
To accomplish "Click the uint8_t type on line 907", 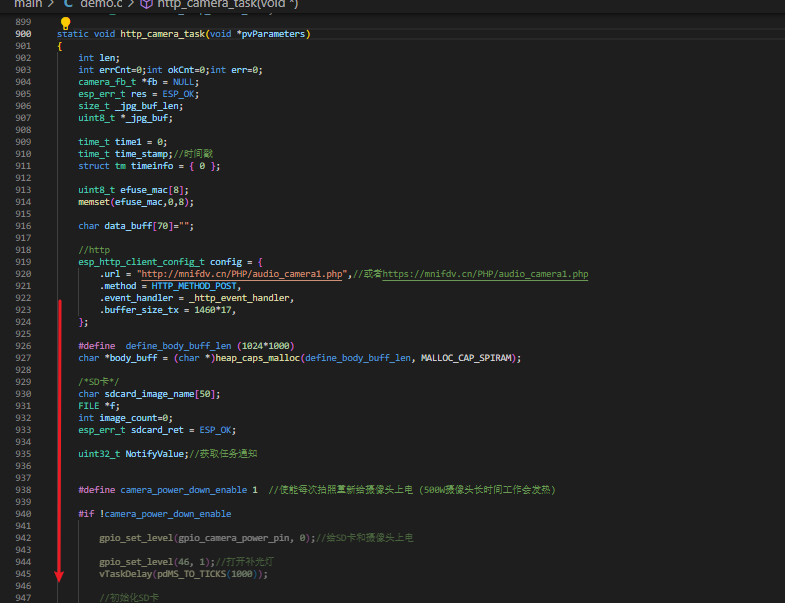I will tap(97, 118).
